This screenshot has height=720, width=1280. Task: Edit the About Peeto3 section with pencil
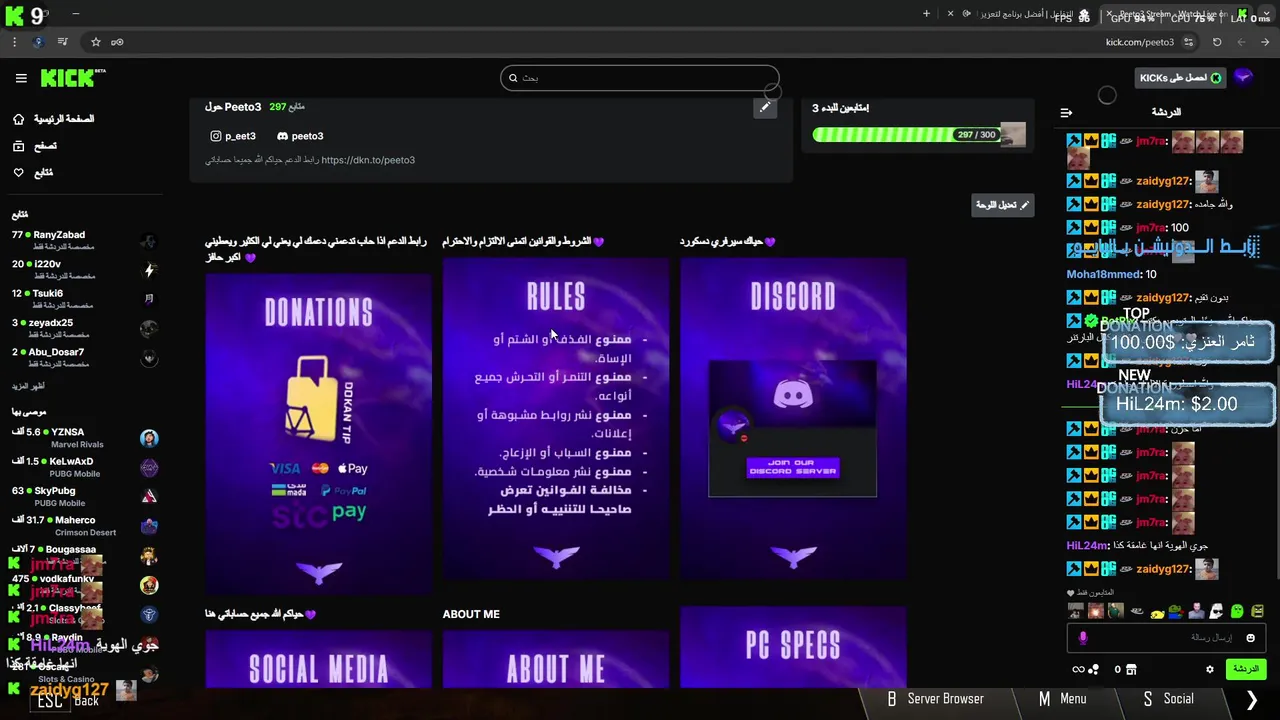point(765,107)
